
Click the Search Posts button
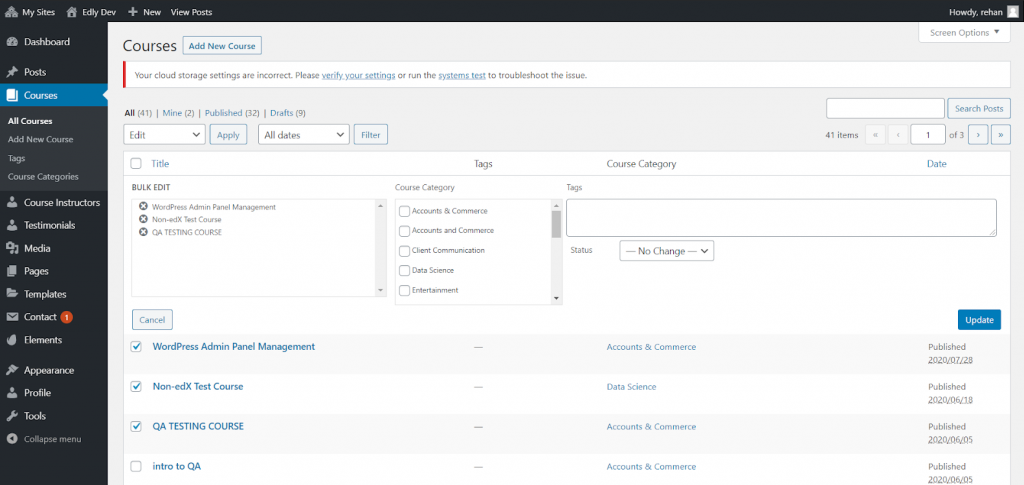(x=979, y=108)
